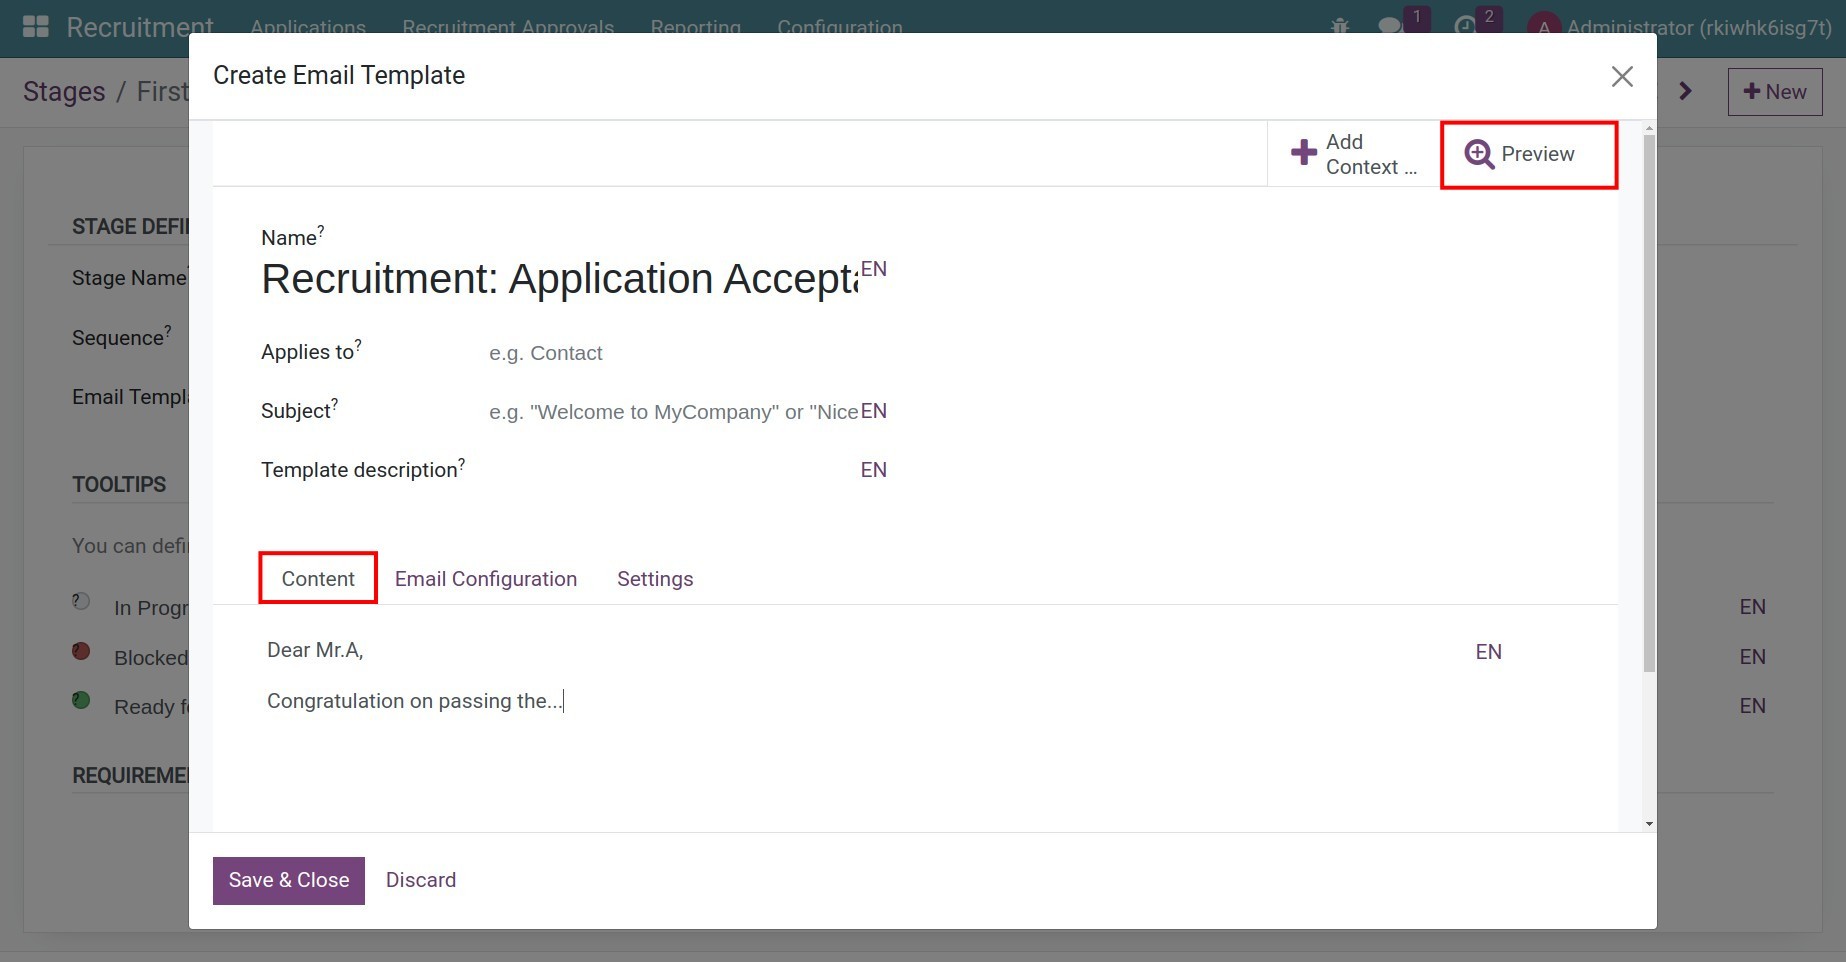Viewport: 1846px width, 962px height.
Task: Open the chat messages icon
Action: point(1390,26)
